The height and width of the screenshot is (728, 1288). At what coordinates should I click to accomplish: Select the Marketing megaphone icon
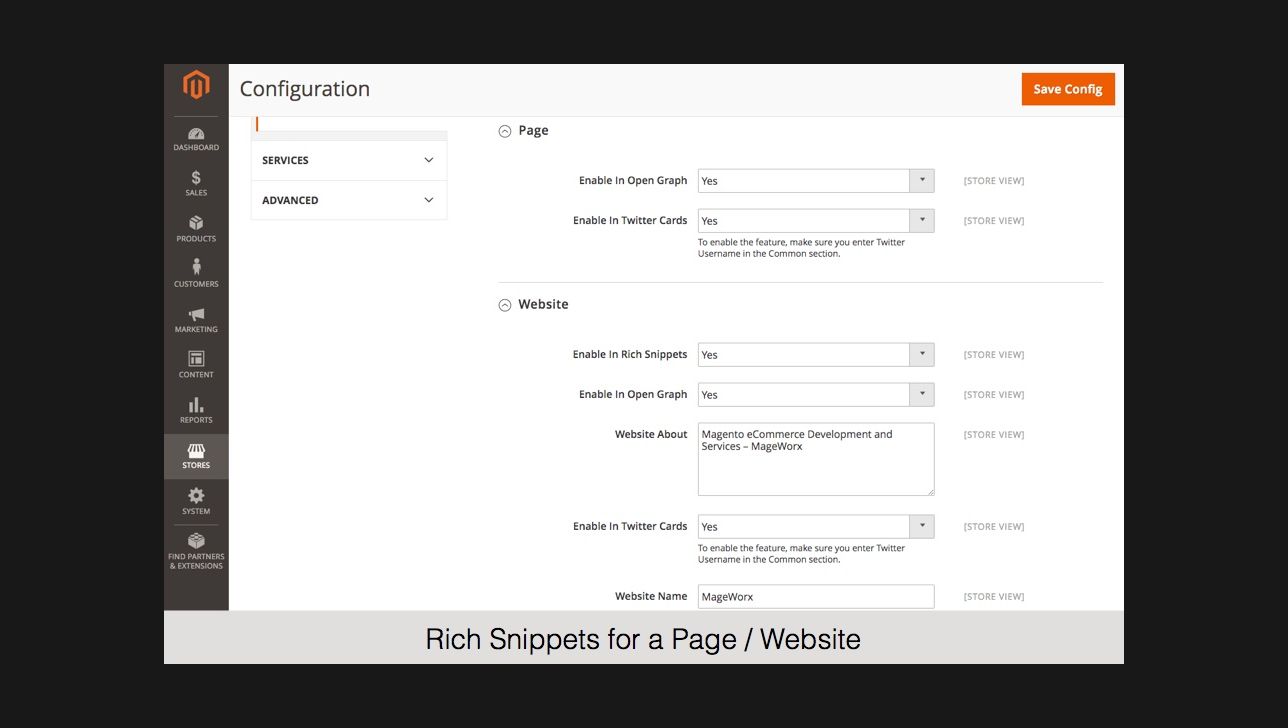pos(196,319)
